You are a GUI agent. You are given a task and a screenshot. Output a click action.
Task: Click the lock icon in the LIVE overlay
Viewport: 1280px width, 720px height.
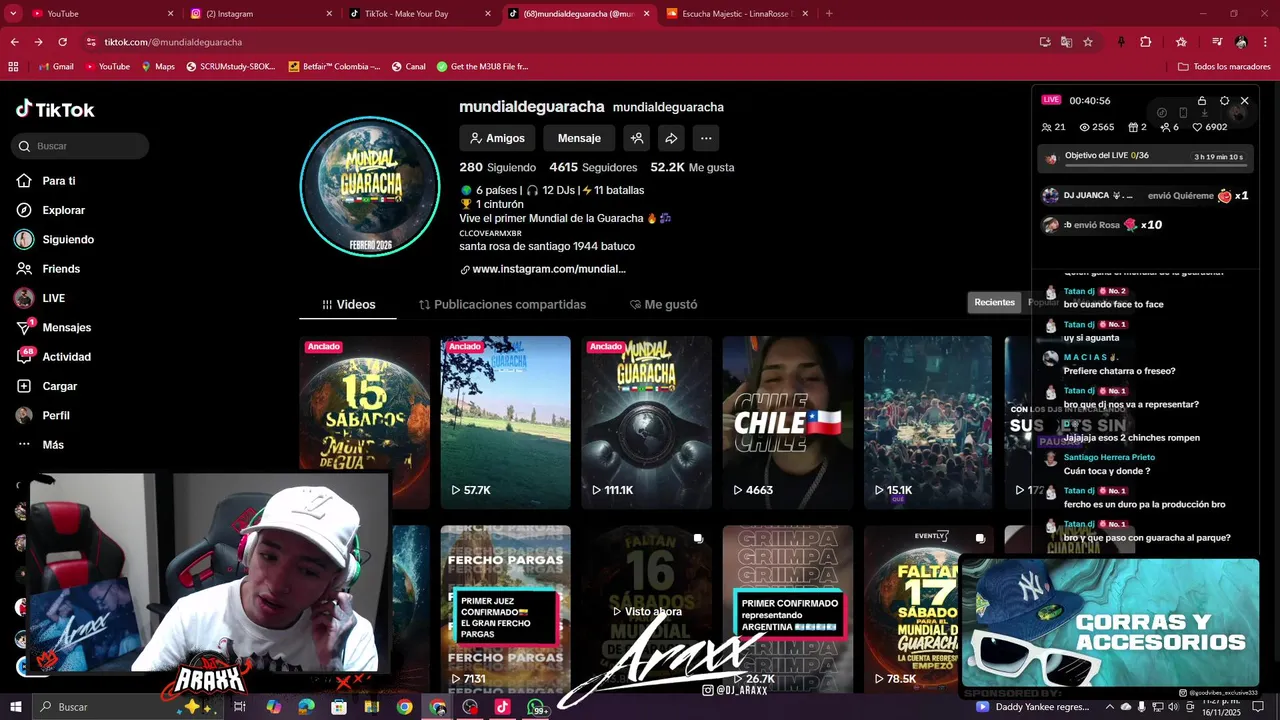click(1202, 101)
